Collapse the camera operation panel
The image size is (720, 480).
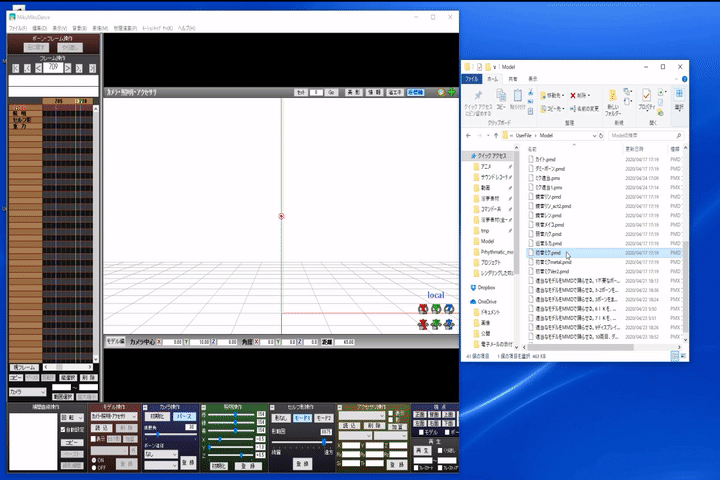(145, 407)
